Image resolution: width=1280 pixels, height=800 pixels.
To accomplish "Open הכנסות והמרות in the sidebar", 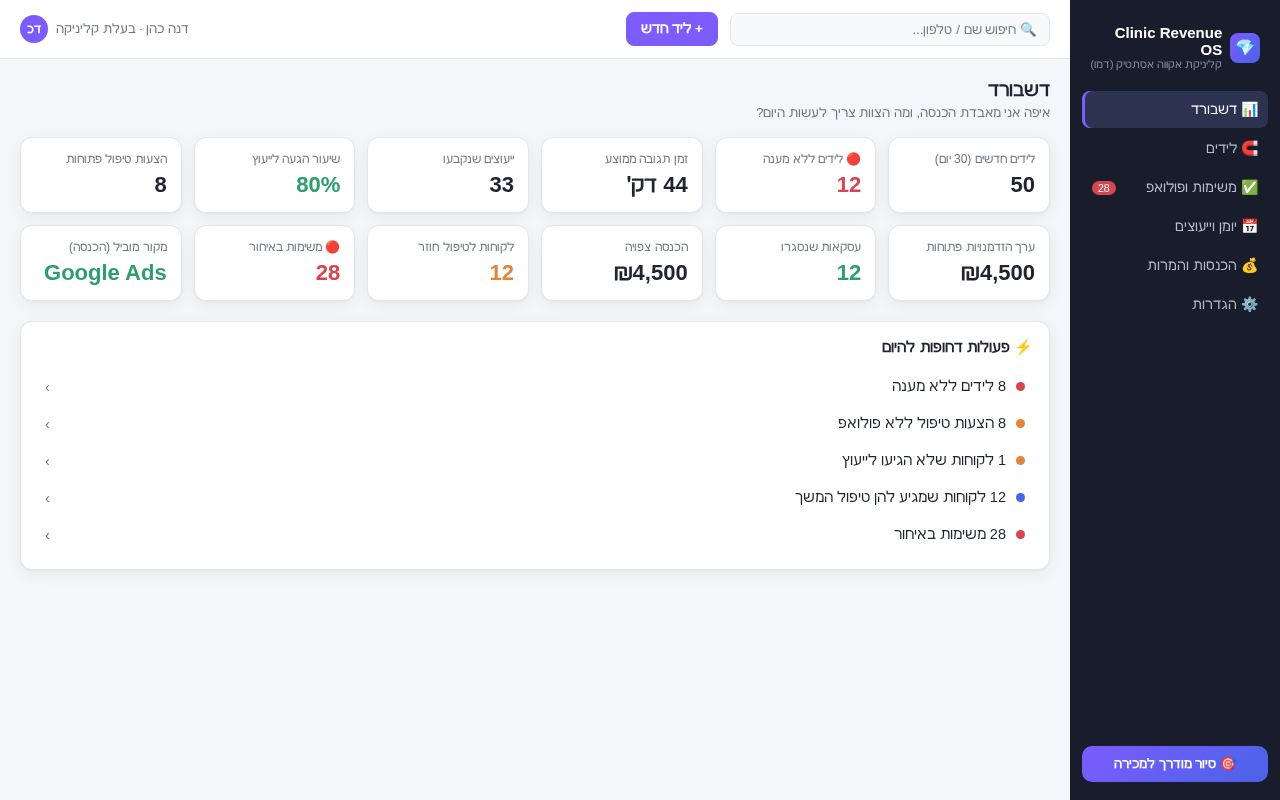I will 1175,265.
